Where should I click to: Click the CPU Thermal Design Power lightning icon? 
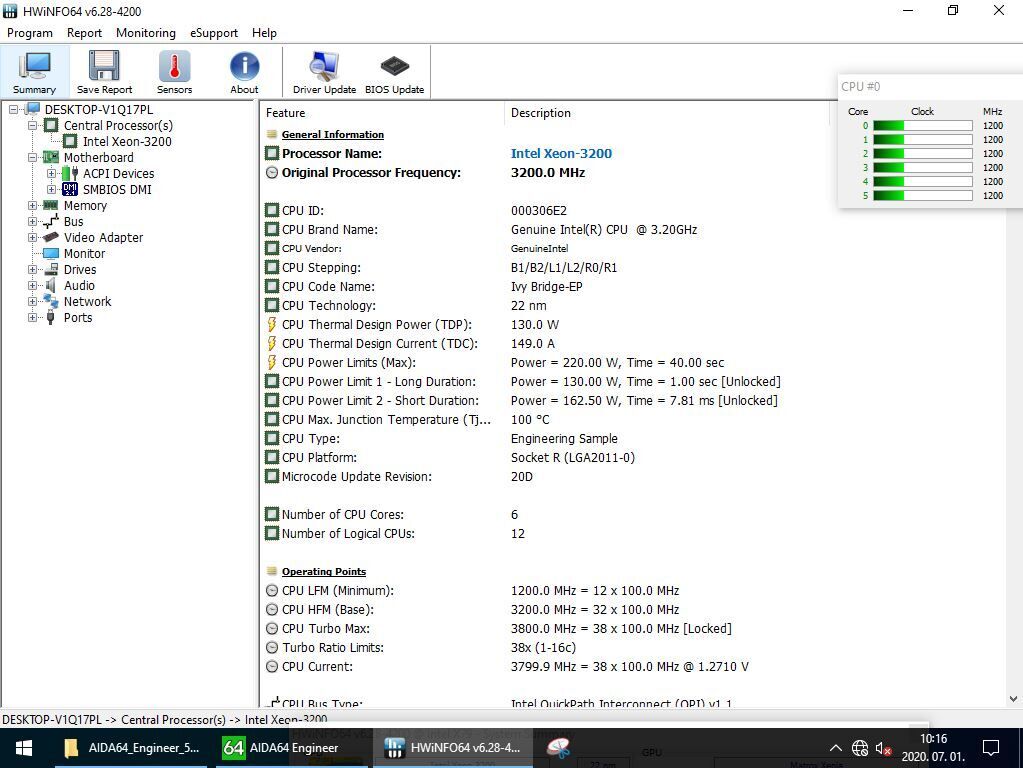click(x=272, y=324)
